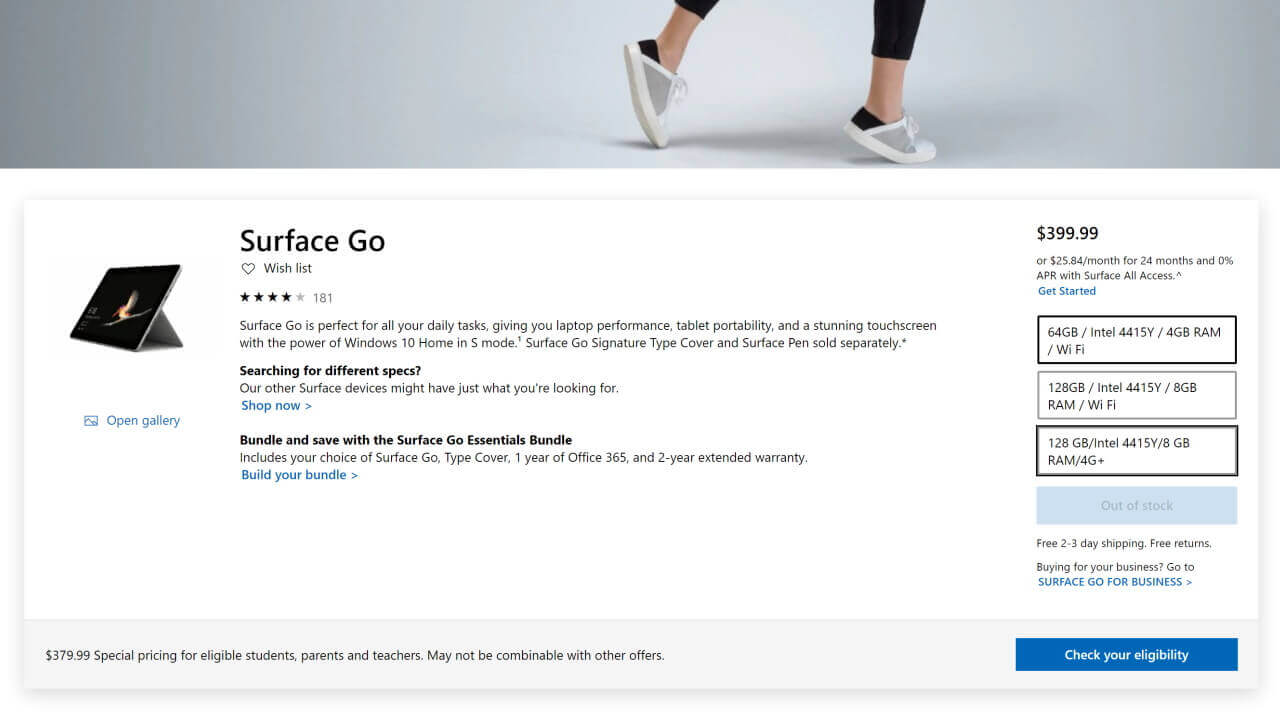Click the Wish list heart icon
Image resolution: width=1280 pixels, height=720 pixels.
coord(248,268)
